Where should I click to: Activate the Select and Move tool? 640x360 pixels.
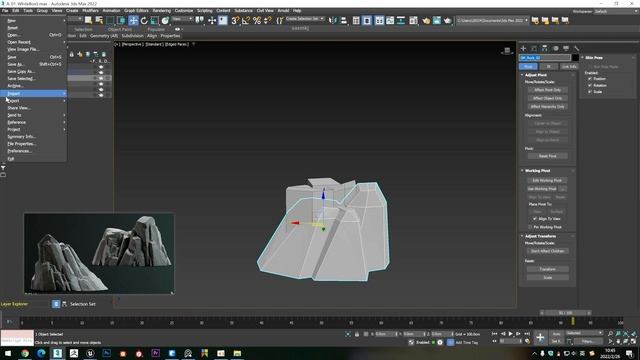(x=133, y=20)
